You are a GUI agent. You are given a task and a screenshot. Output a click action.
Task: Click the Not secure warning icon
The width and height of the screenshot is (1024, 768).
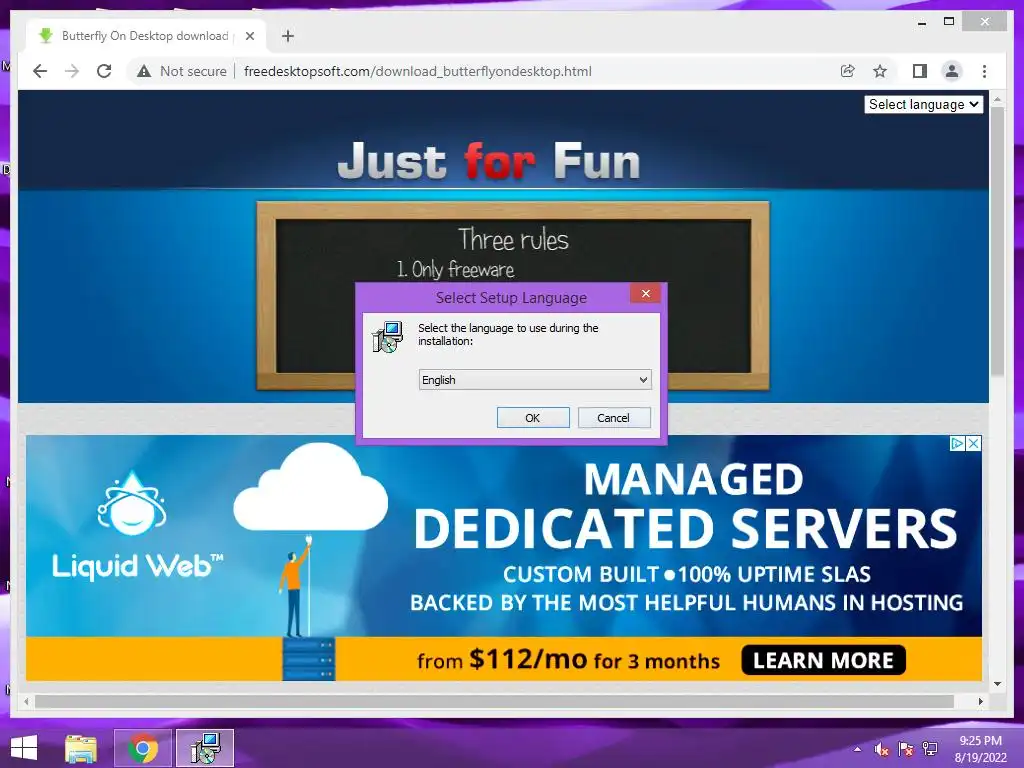coord(144,71)
